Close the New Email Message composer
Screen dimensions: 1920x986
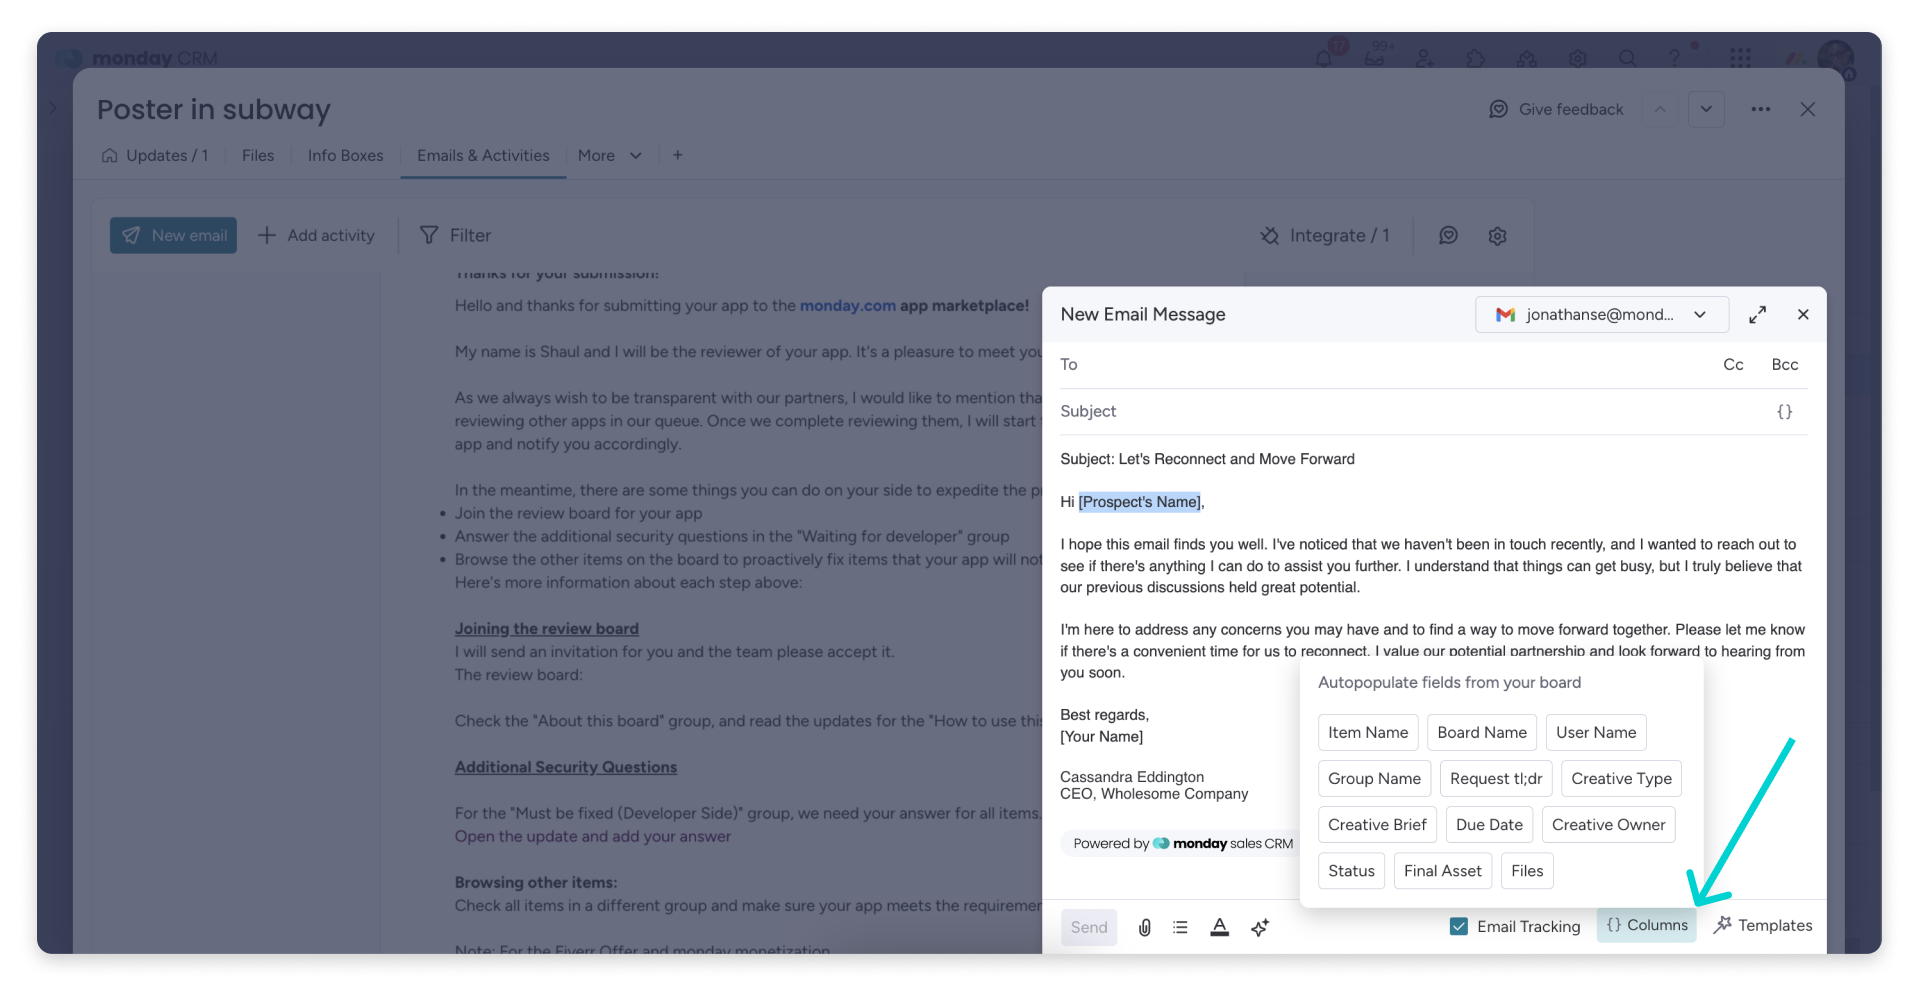tap(1803, 314)
